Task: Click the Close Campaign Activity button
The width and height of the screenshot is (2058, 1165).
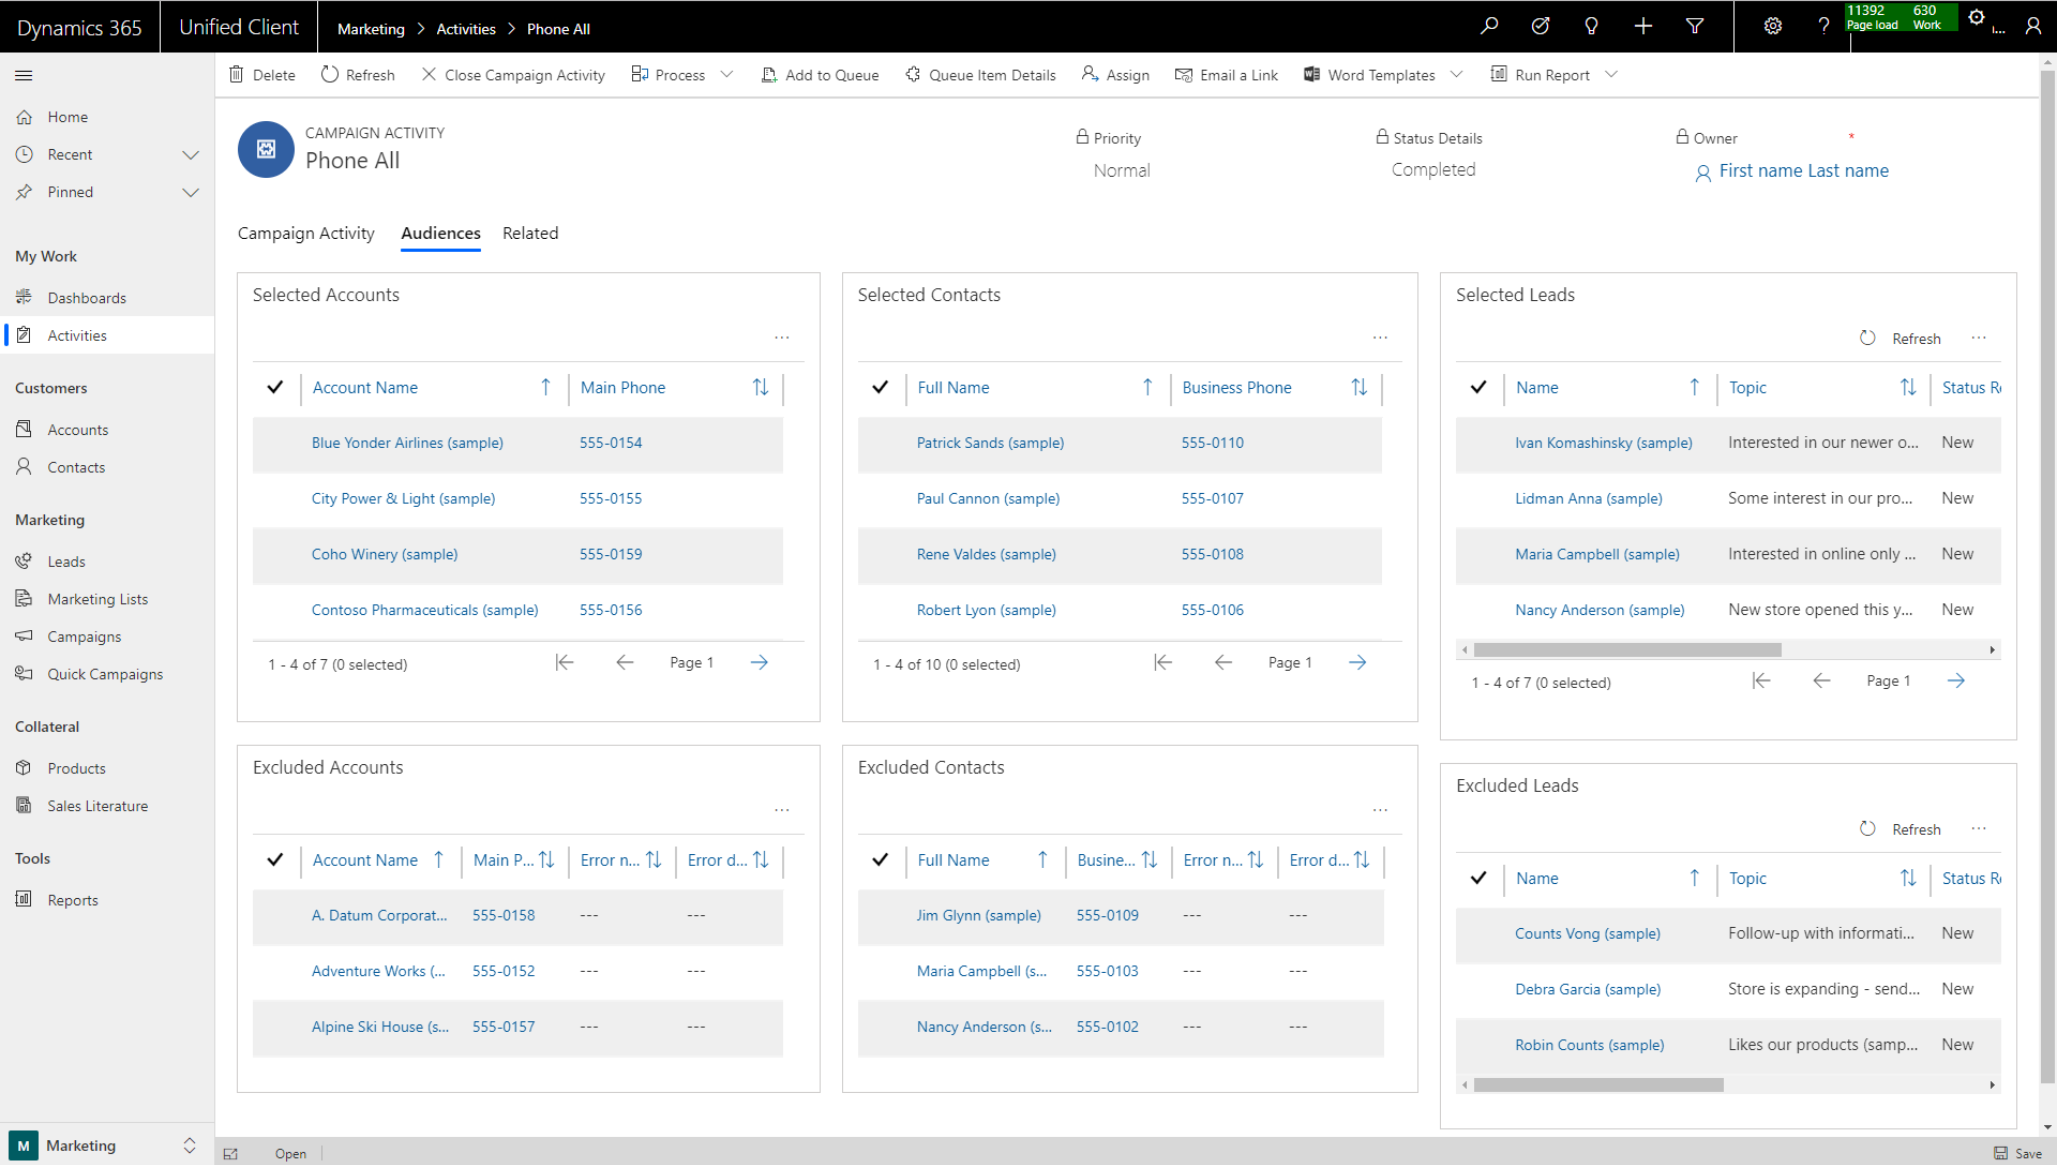Action: click(x=513, y=75)
